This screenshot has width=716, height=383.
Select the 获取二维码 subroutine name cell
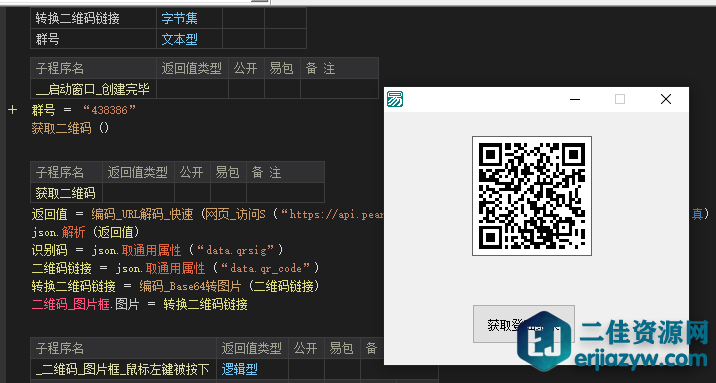pyautogui.click(x=67, y=193)
